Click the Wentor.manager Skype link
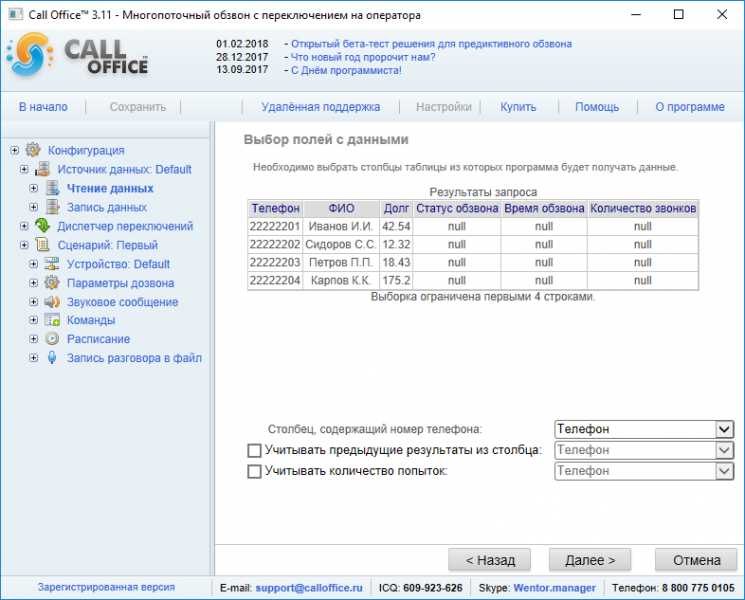Viewport: 745px width, 600px height. point(554,588)
